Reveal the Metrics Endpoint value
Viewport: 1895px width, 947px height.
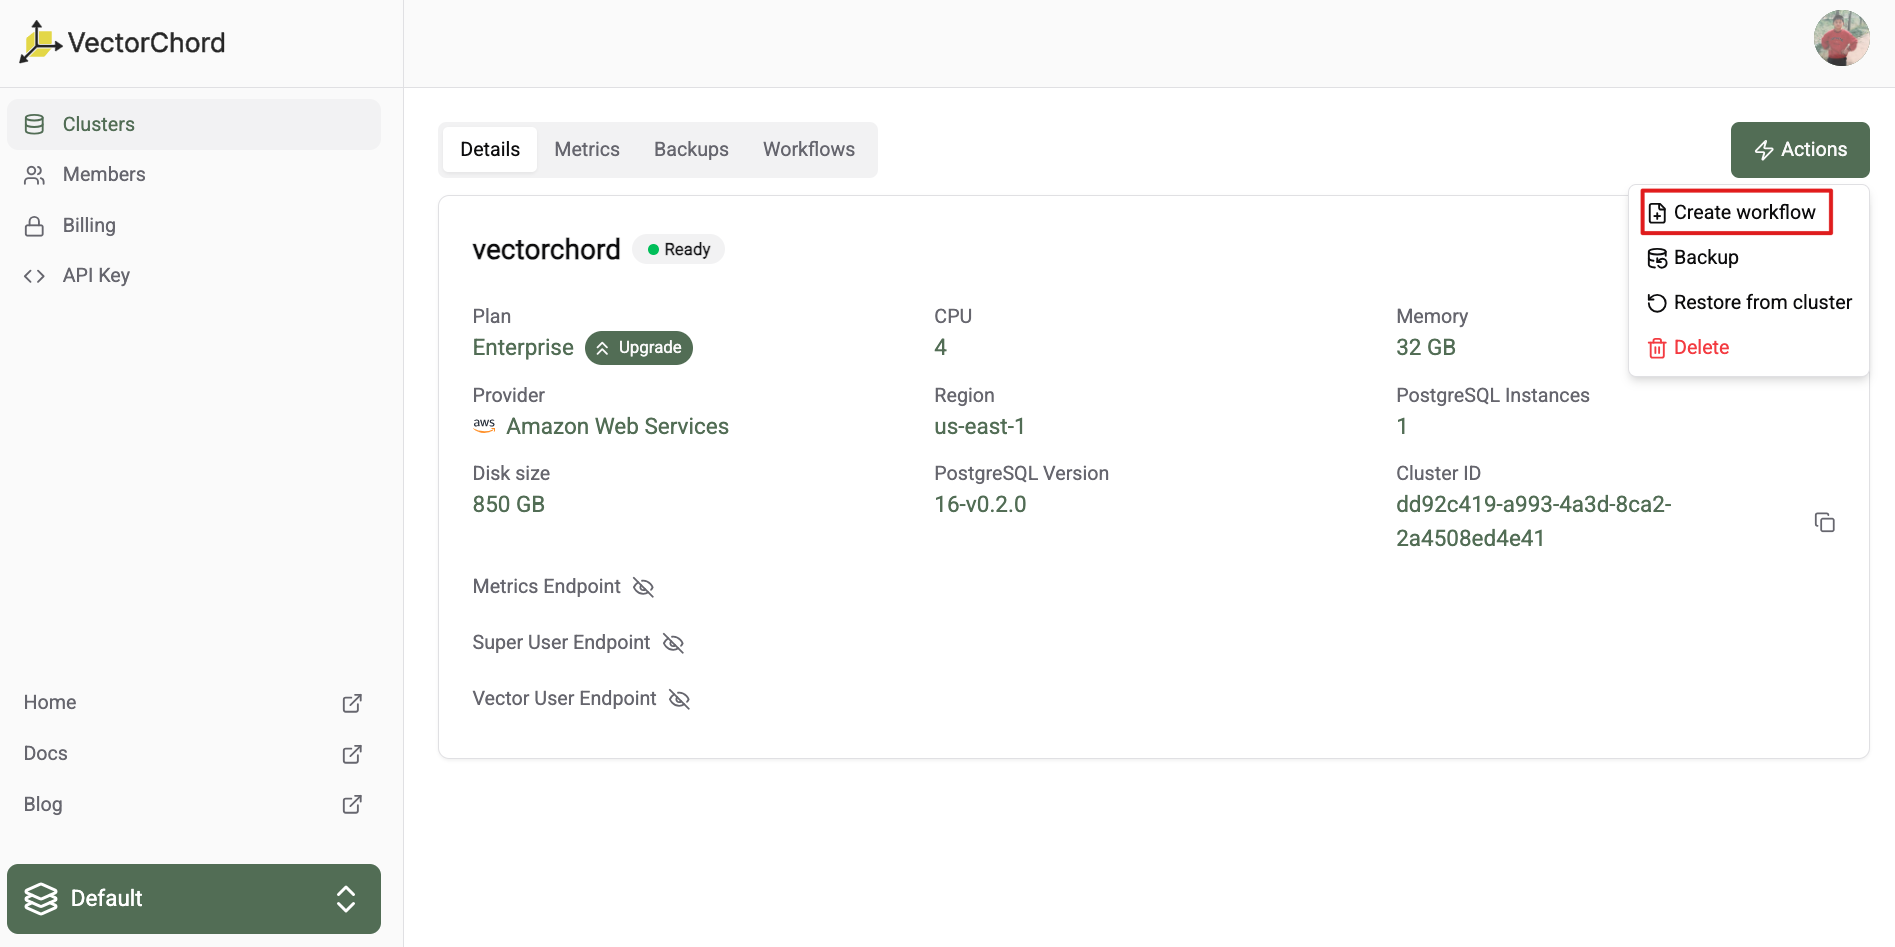(643, 587)
